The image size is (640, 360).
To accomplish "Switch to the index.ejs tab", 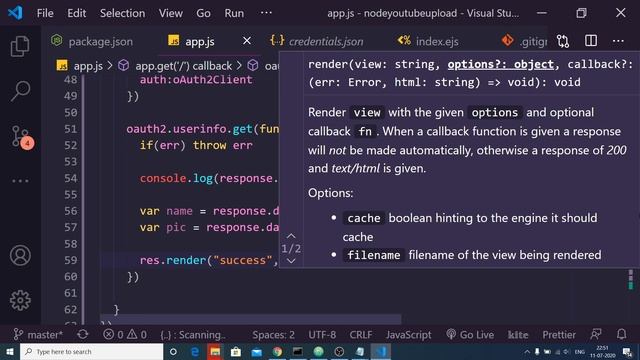I will 429,41.
